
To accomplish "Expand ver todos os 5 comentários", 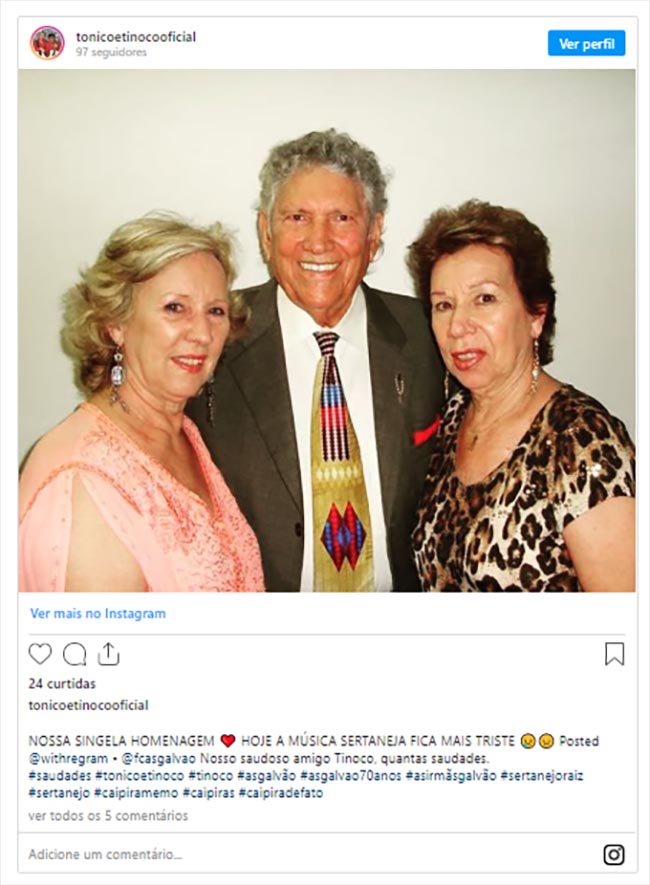I will pos(108,816).
